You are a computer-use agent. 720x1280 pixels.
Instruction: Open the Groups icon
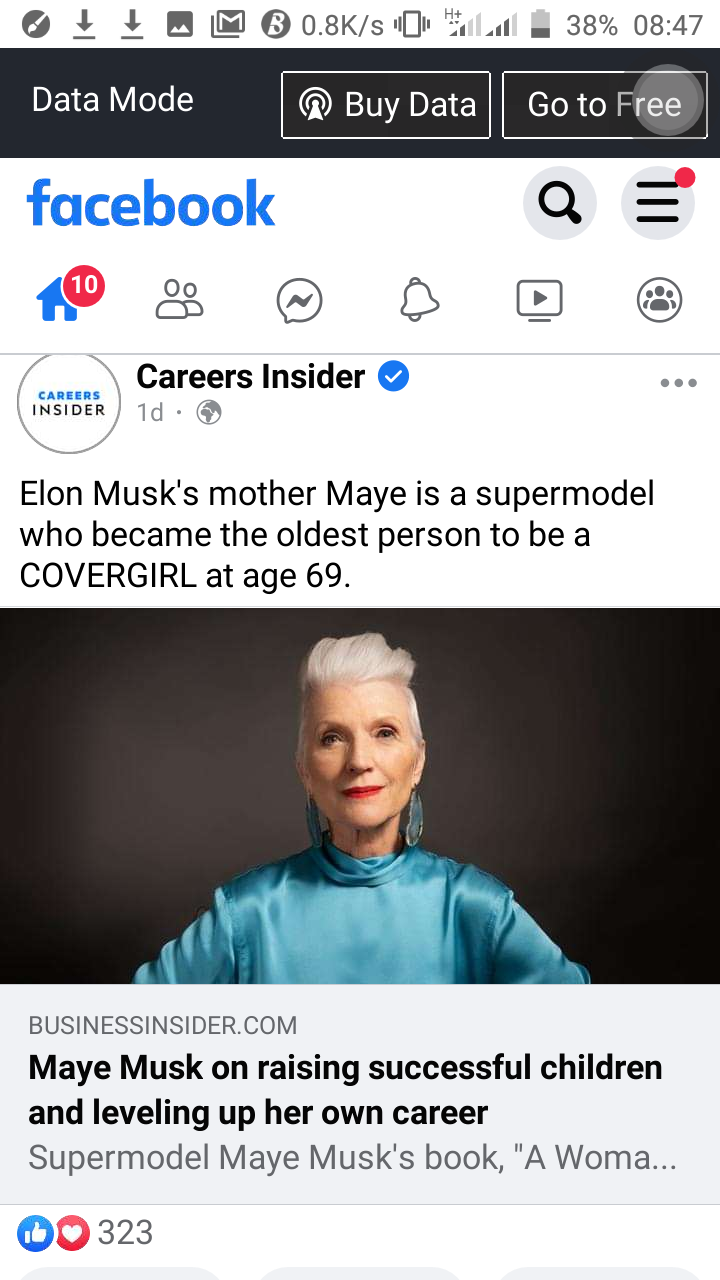tap(660, 300)
